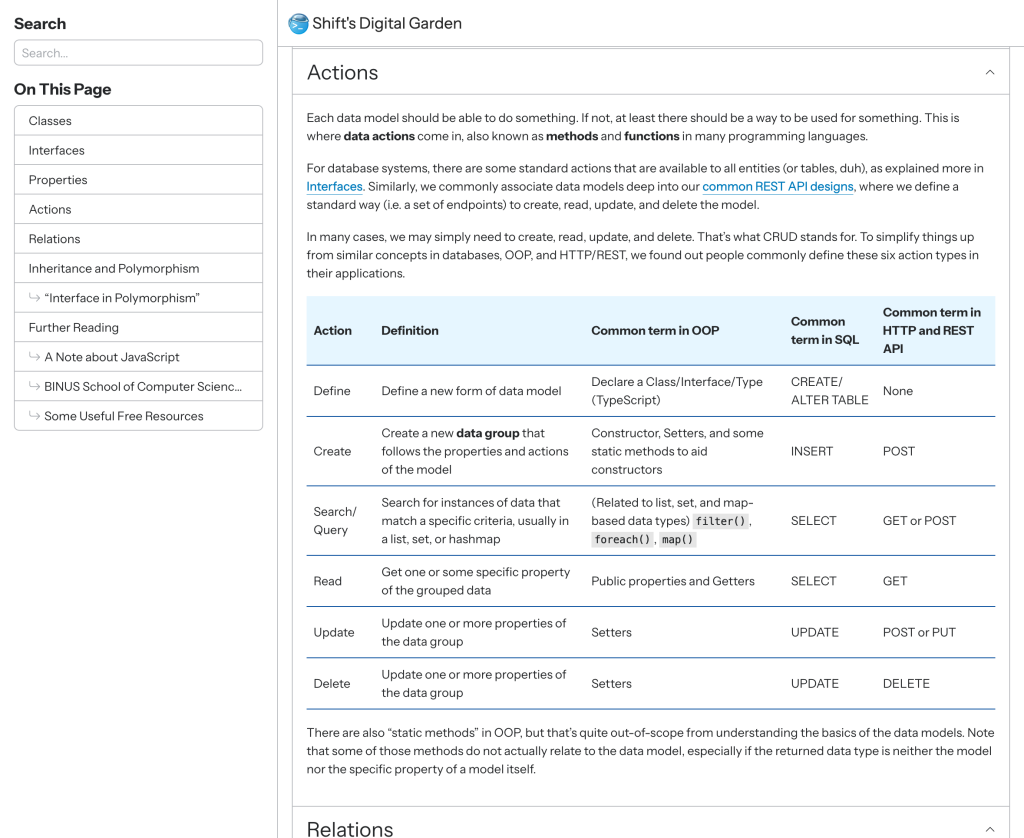Click inside the Search field
Screen dimensions: 1024x838
point(138,52)
